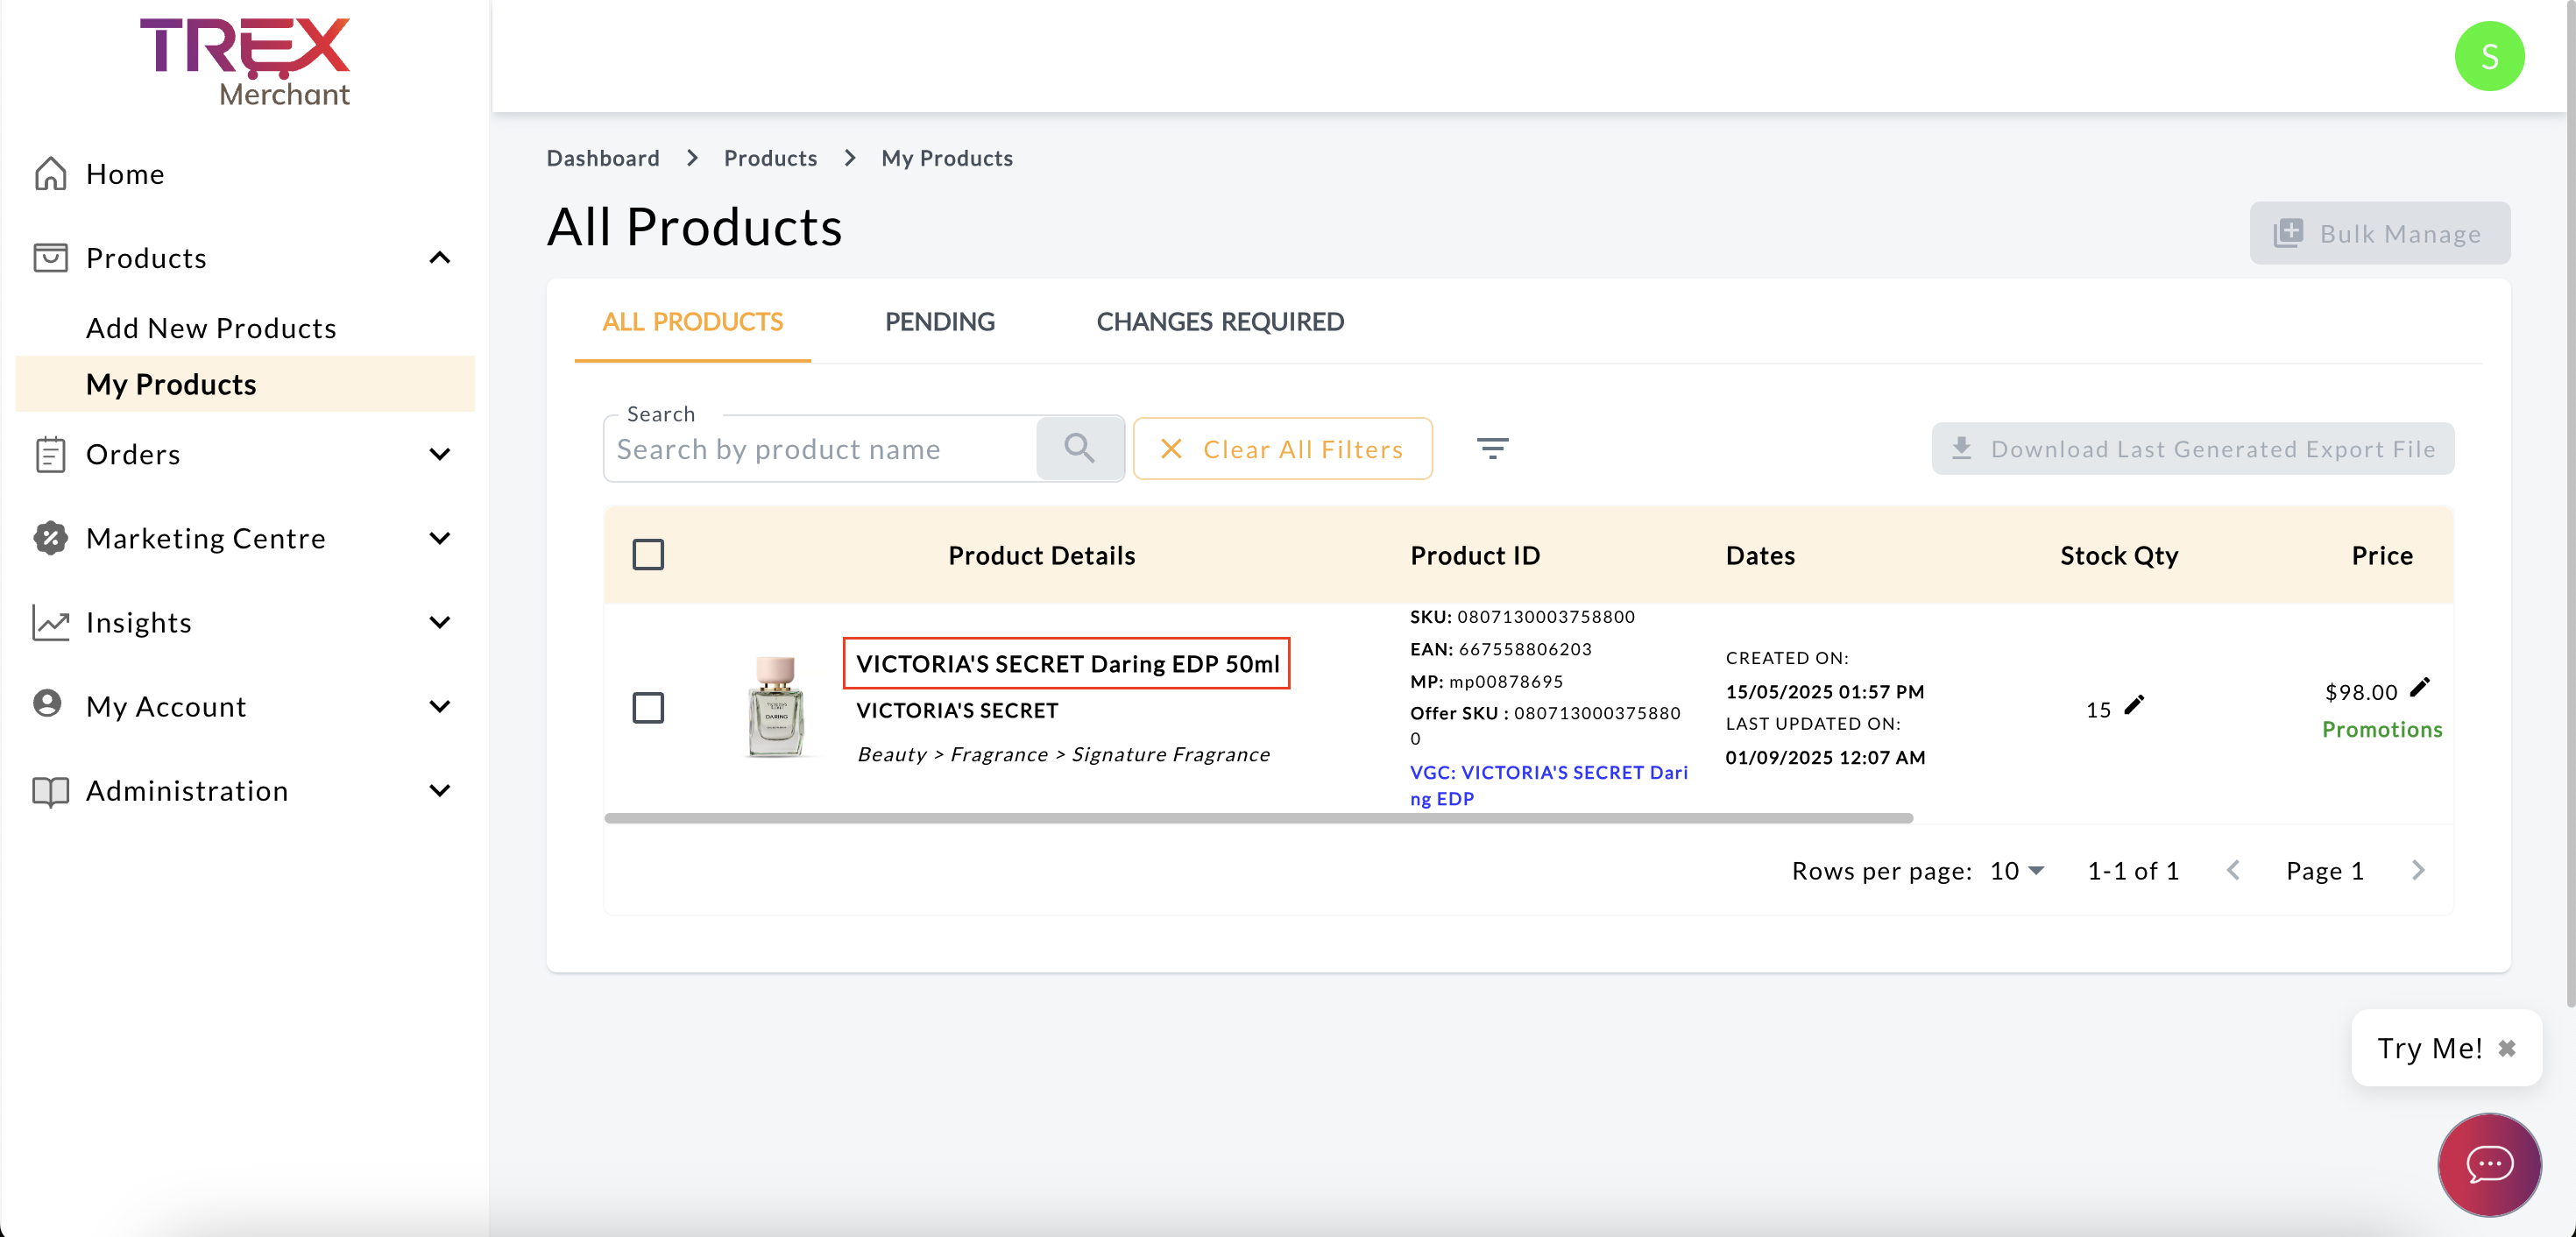
Task: Expand the Orders menu
Action: [x=440, y=454]
